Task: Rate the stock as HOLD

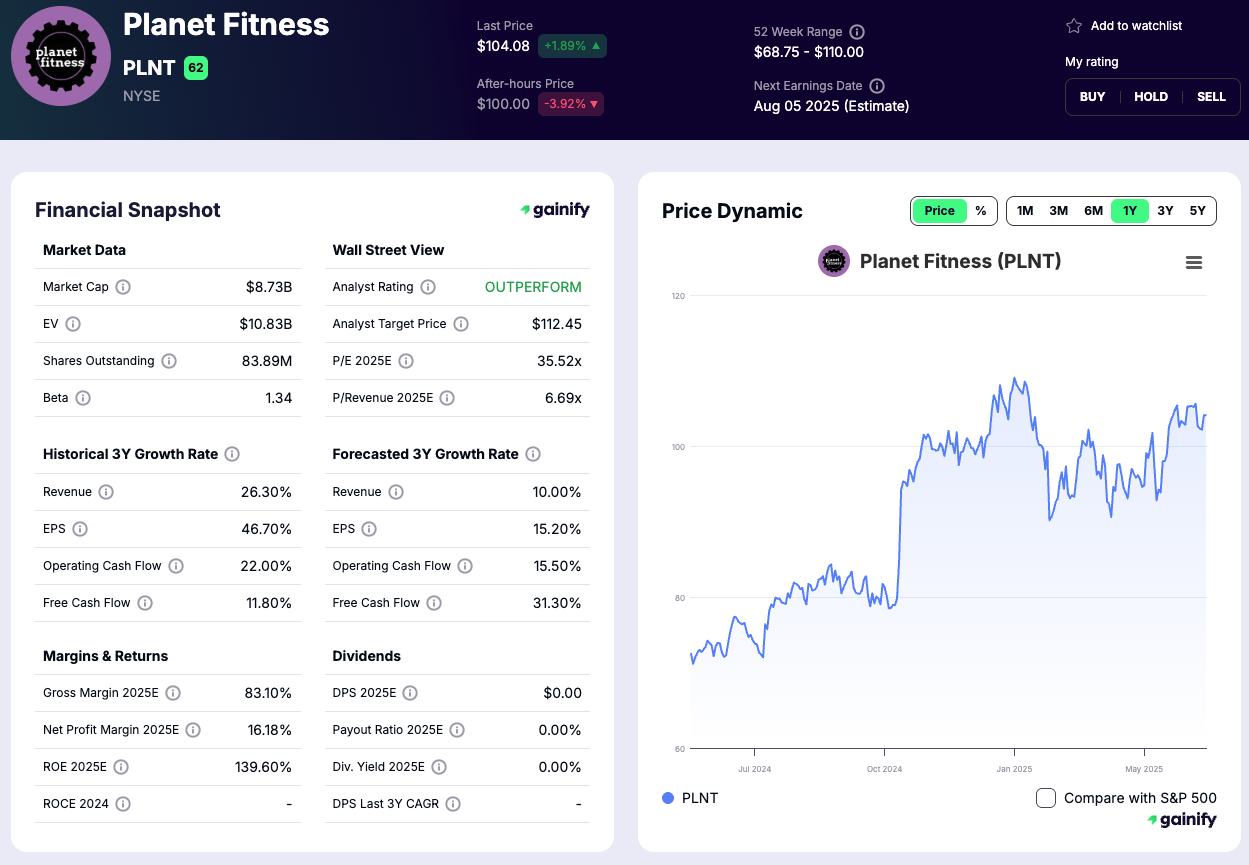Action: [x=1151, y=97]
